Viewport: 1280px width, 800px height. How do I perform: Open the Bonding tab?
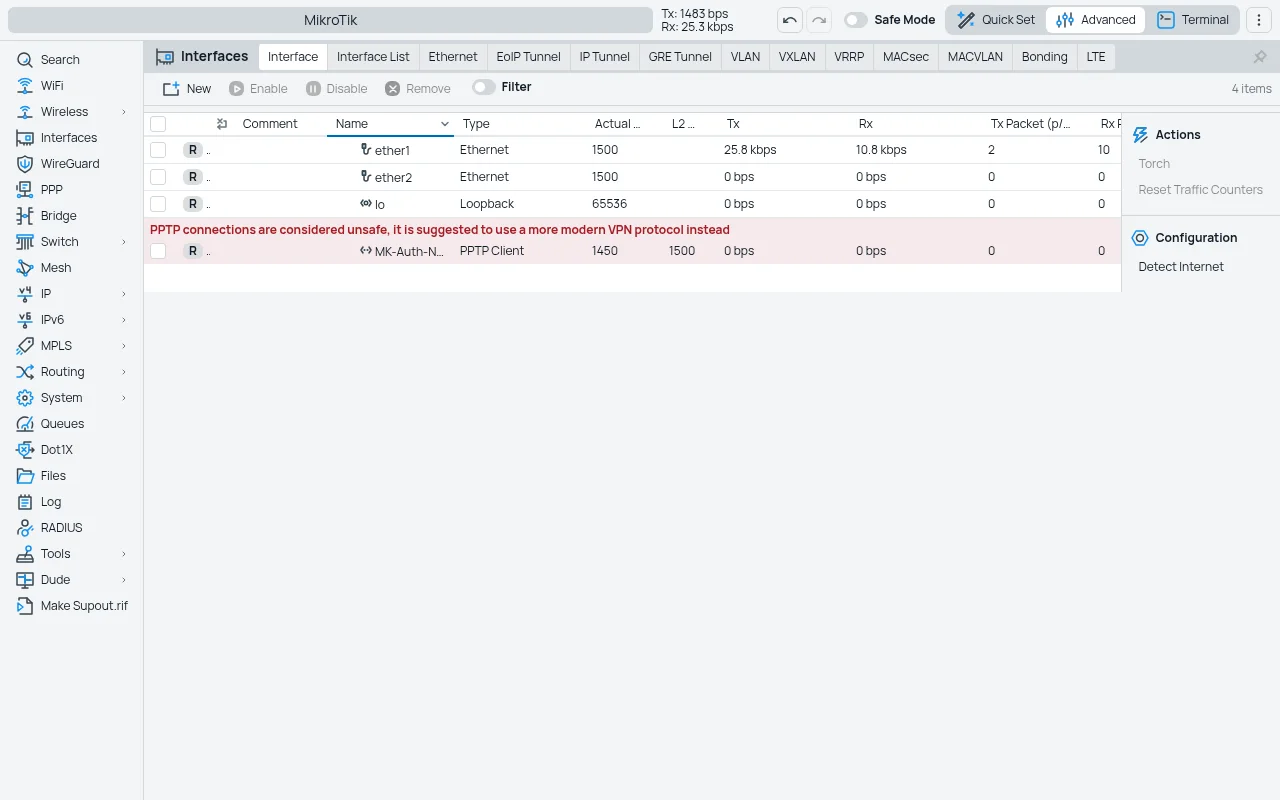(1045, 57)
